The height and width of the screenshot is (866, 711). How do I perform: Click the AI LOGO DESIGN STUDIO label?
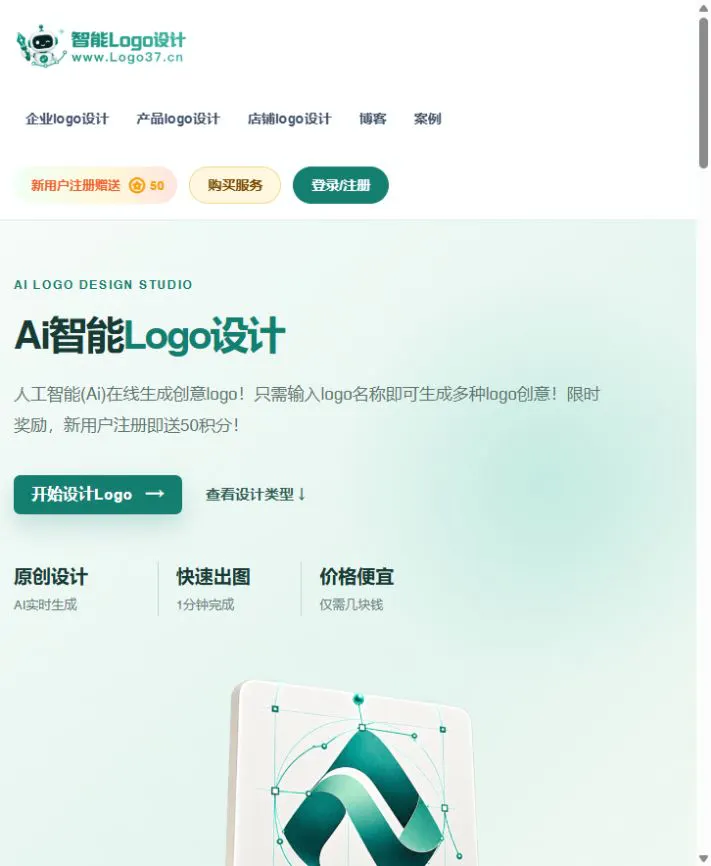[103, 284]
